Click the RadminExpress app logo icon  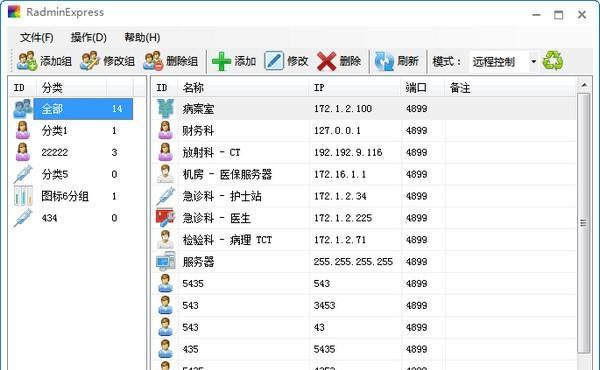tap(14, 11)
